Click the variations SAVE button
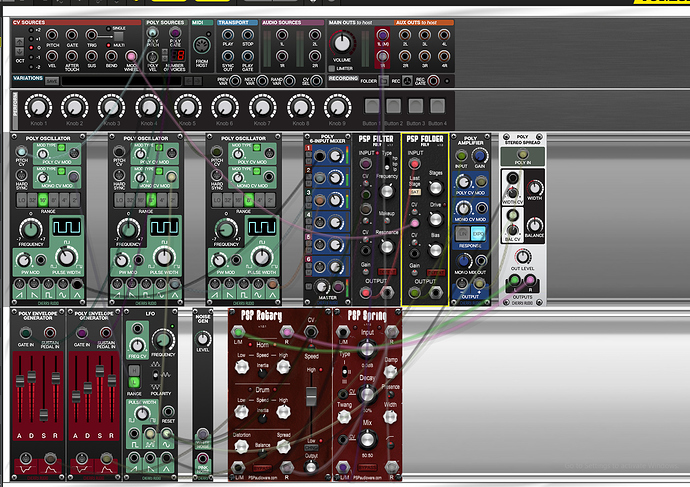The image size is (690, 487). pos(52,81)
